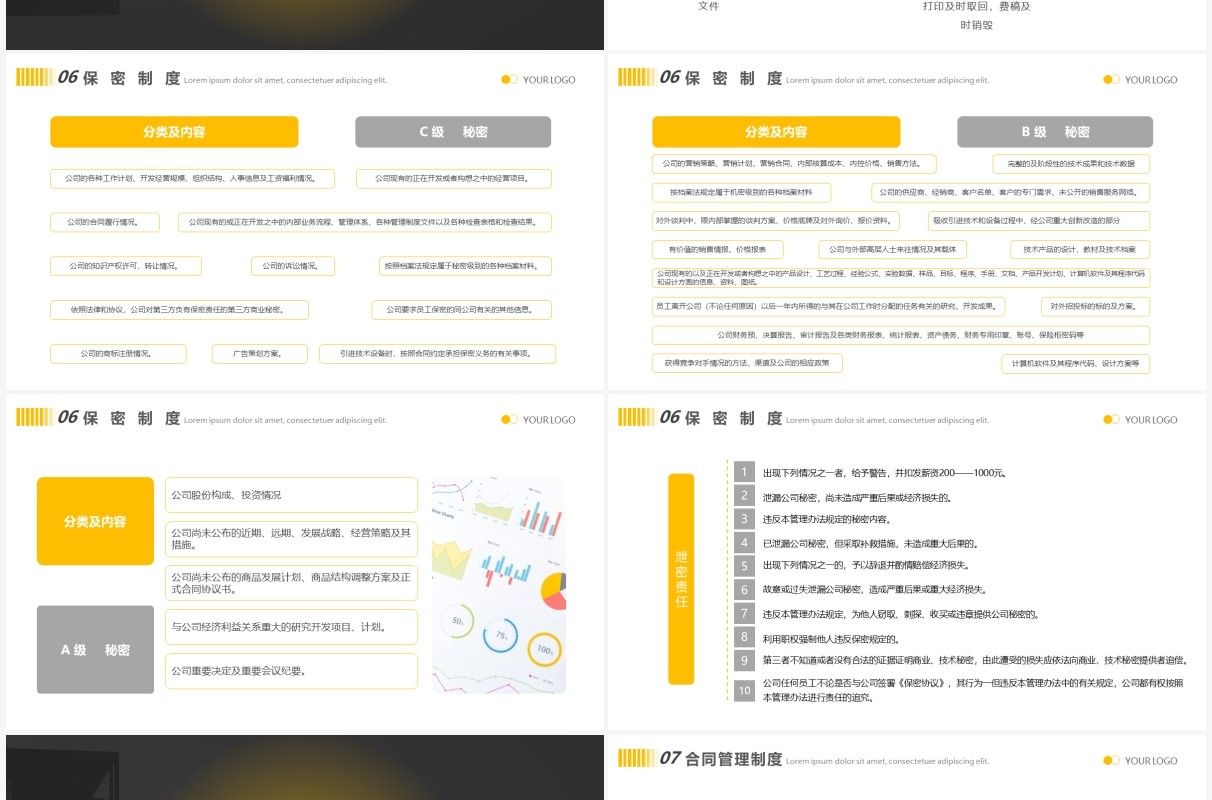This screenshot has width=1212, height=800.
Task: Select '公司重要决定及重要会议纪要。' text box
Action: point(291,671)
